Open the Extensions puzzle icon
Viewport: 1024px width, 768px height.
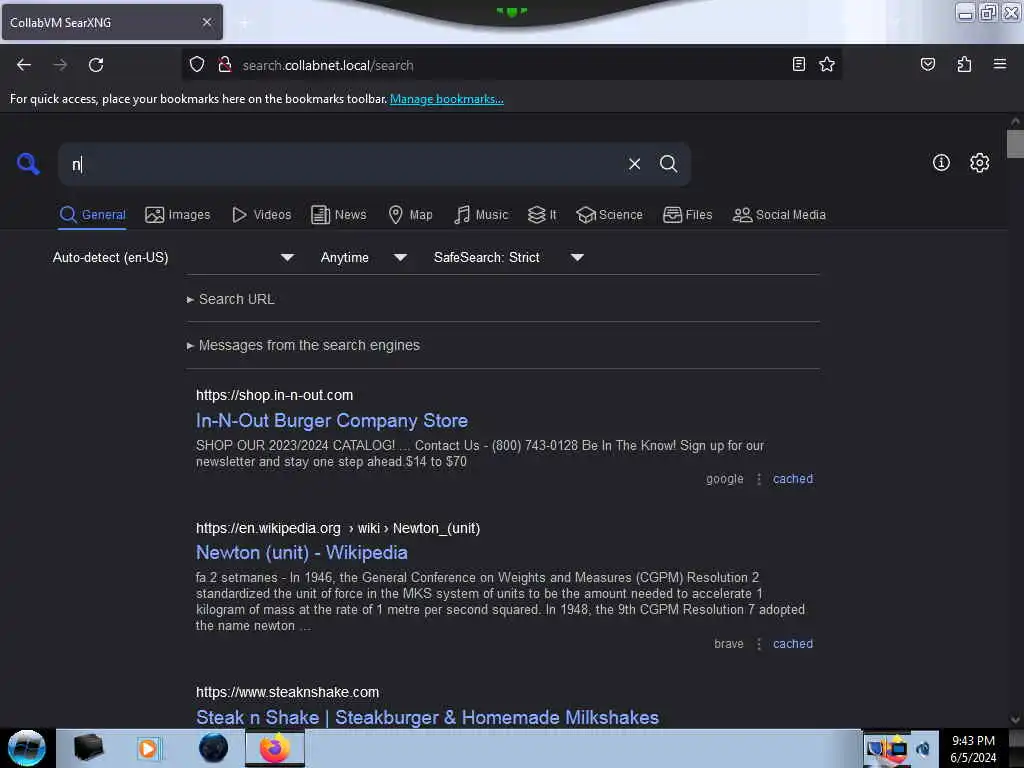(964, 64)
